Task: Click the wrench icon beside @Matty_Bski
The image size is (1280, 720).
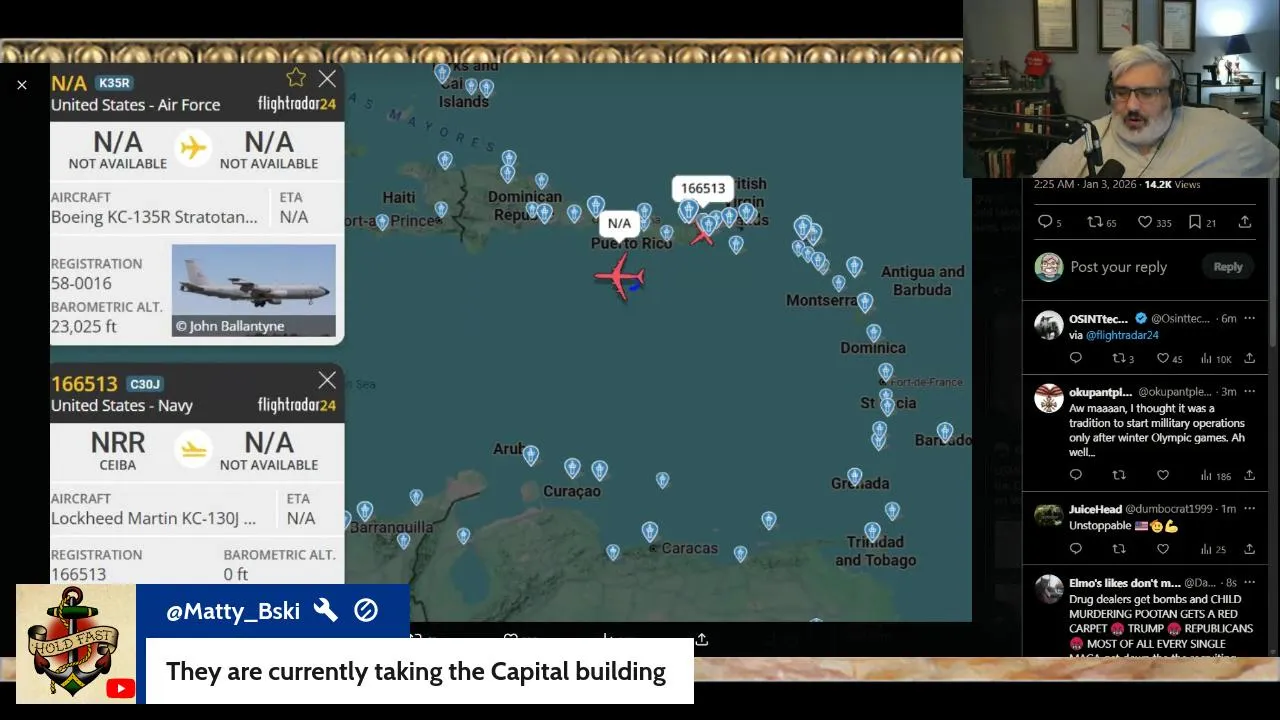Action: (x=326, y=611)
